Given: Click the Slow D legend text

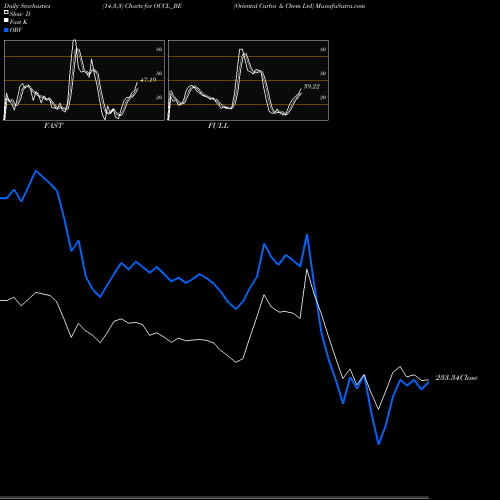Looking at the screenshot, I should pyautogui.click(x=20, y=14).
